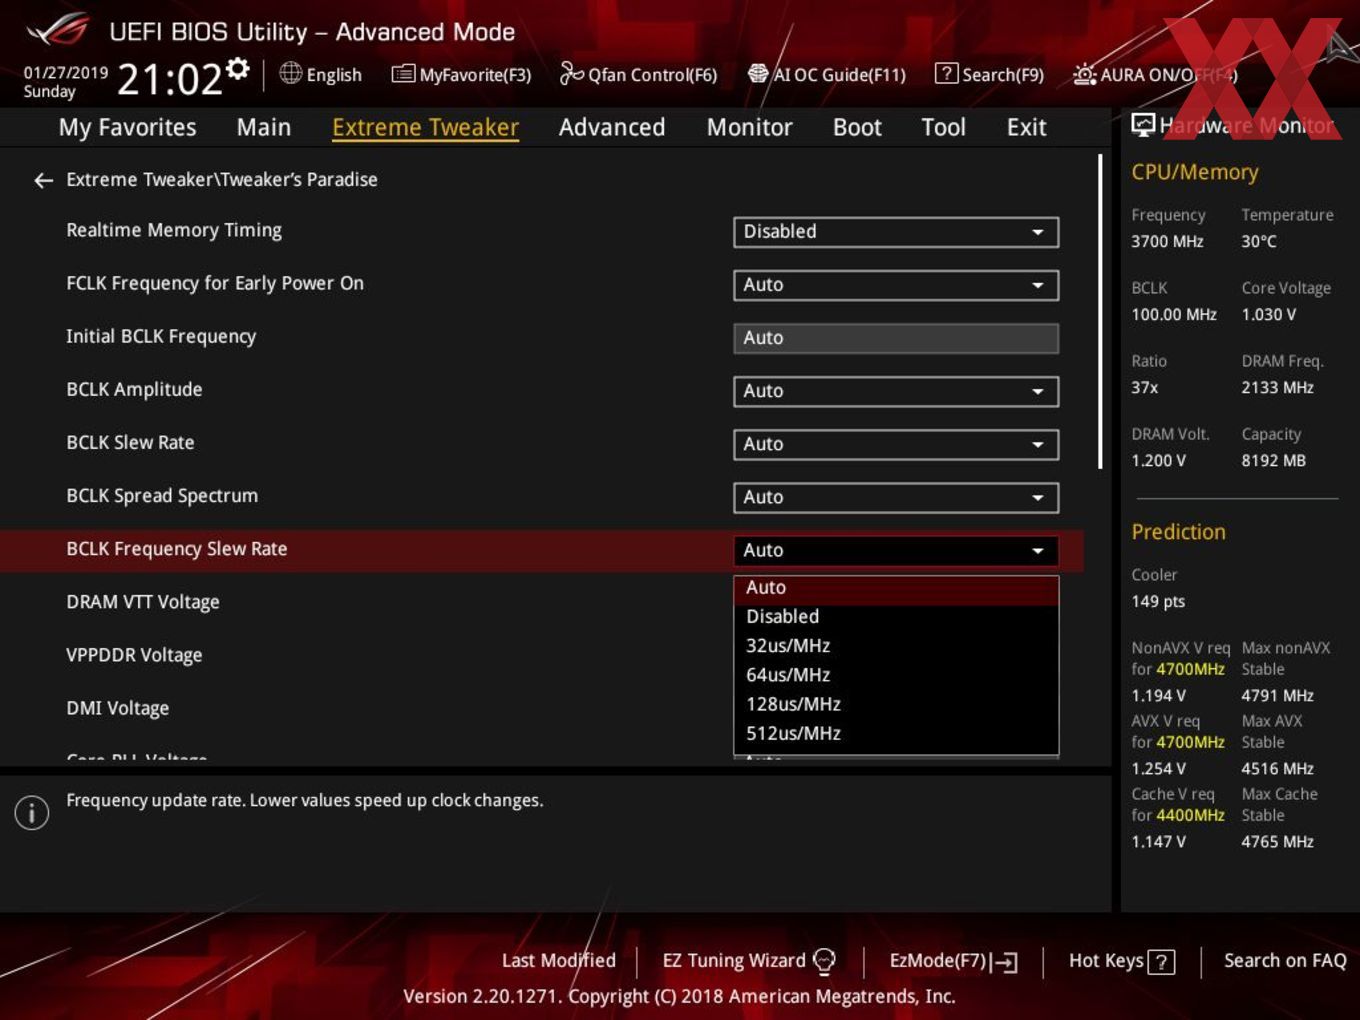Screen dimensions: 1360x1020
Task: Select Disabled in the open dropdown list
Action: pos(896,617)
